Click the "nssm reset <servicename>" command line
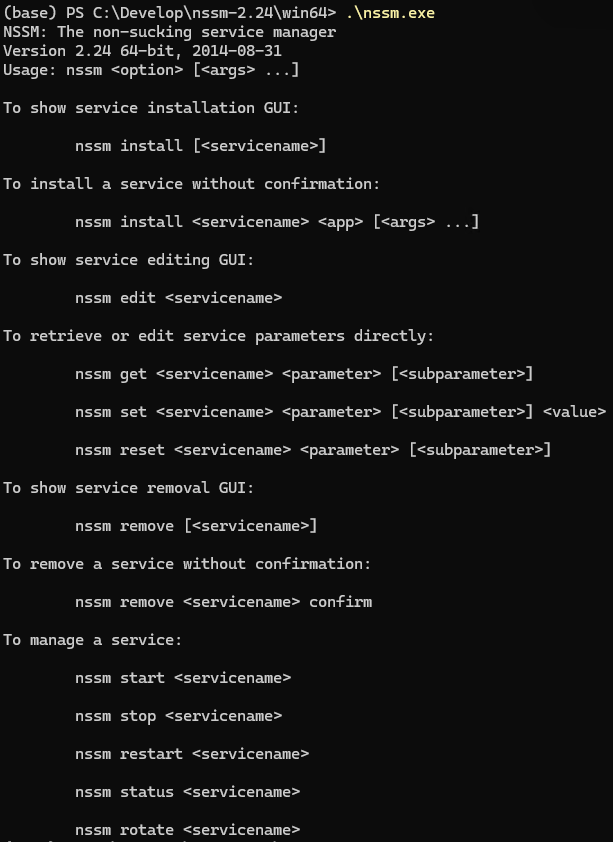613x842 pixels. pyautogui.click(x=313, y=450)
